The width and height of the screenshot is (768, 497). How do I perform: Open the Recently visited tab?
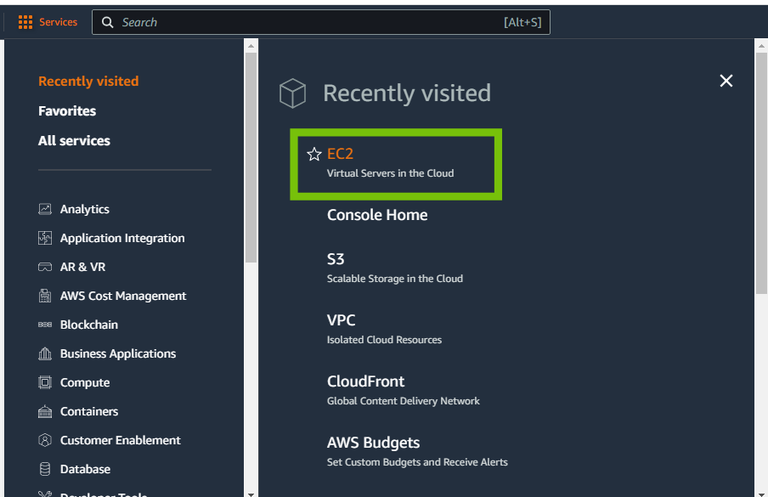point(88,81)
